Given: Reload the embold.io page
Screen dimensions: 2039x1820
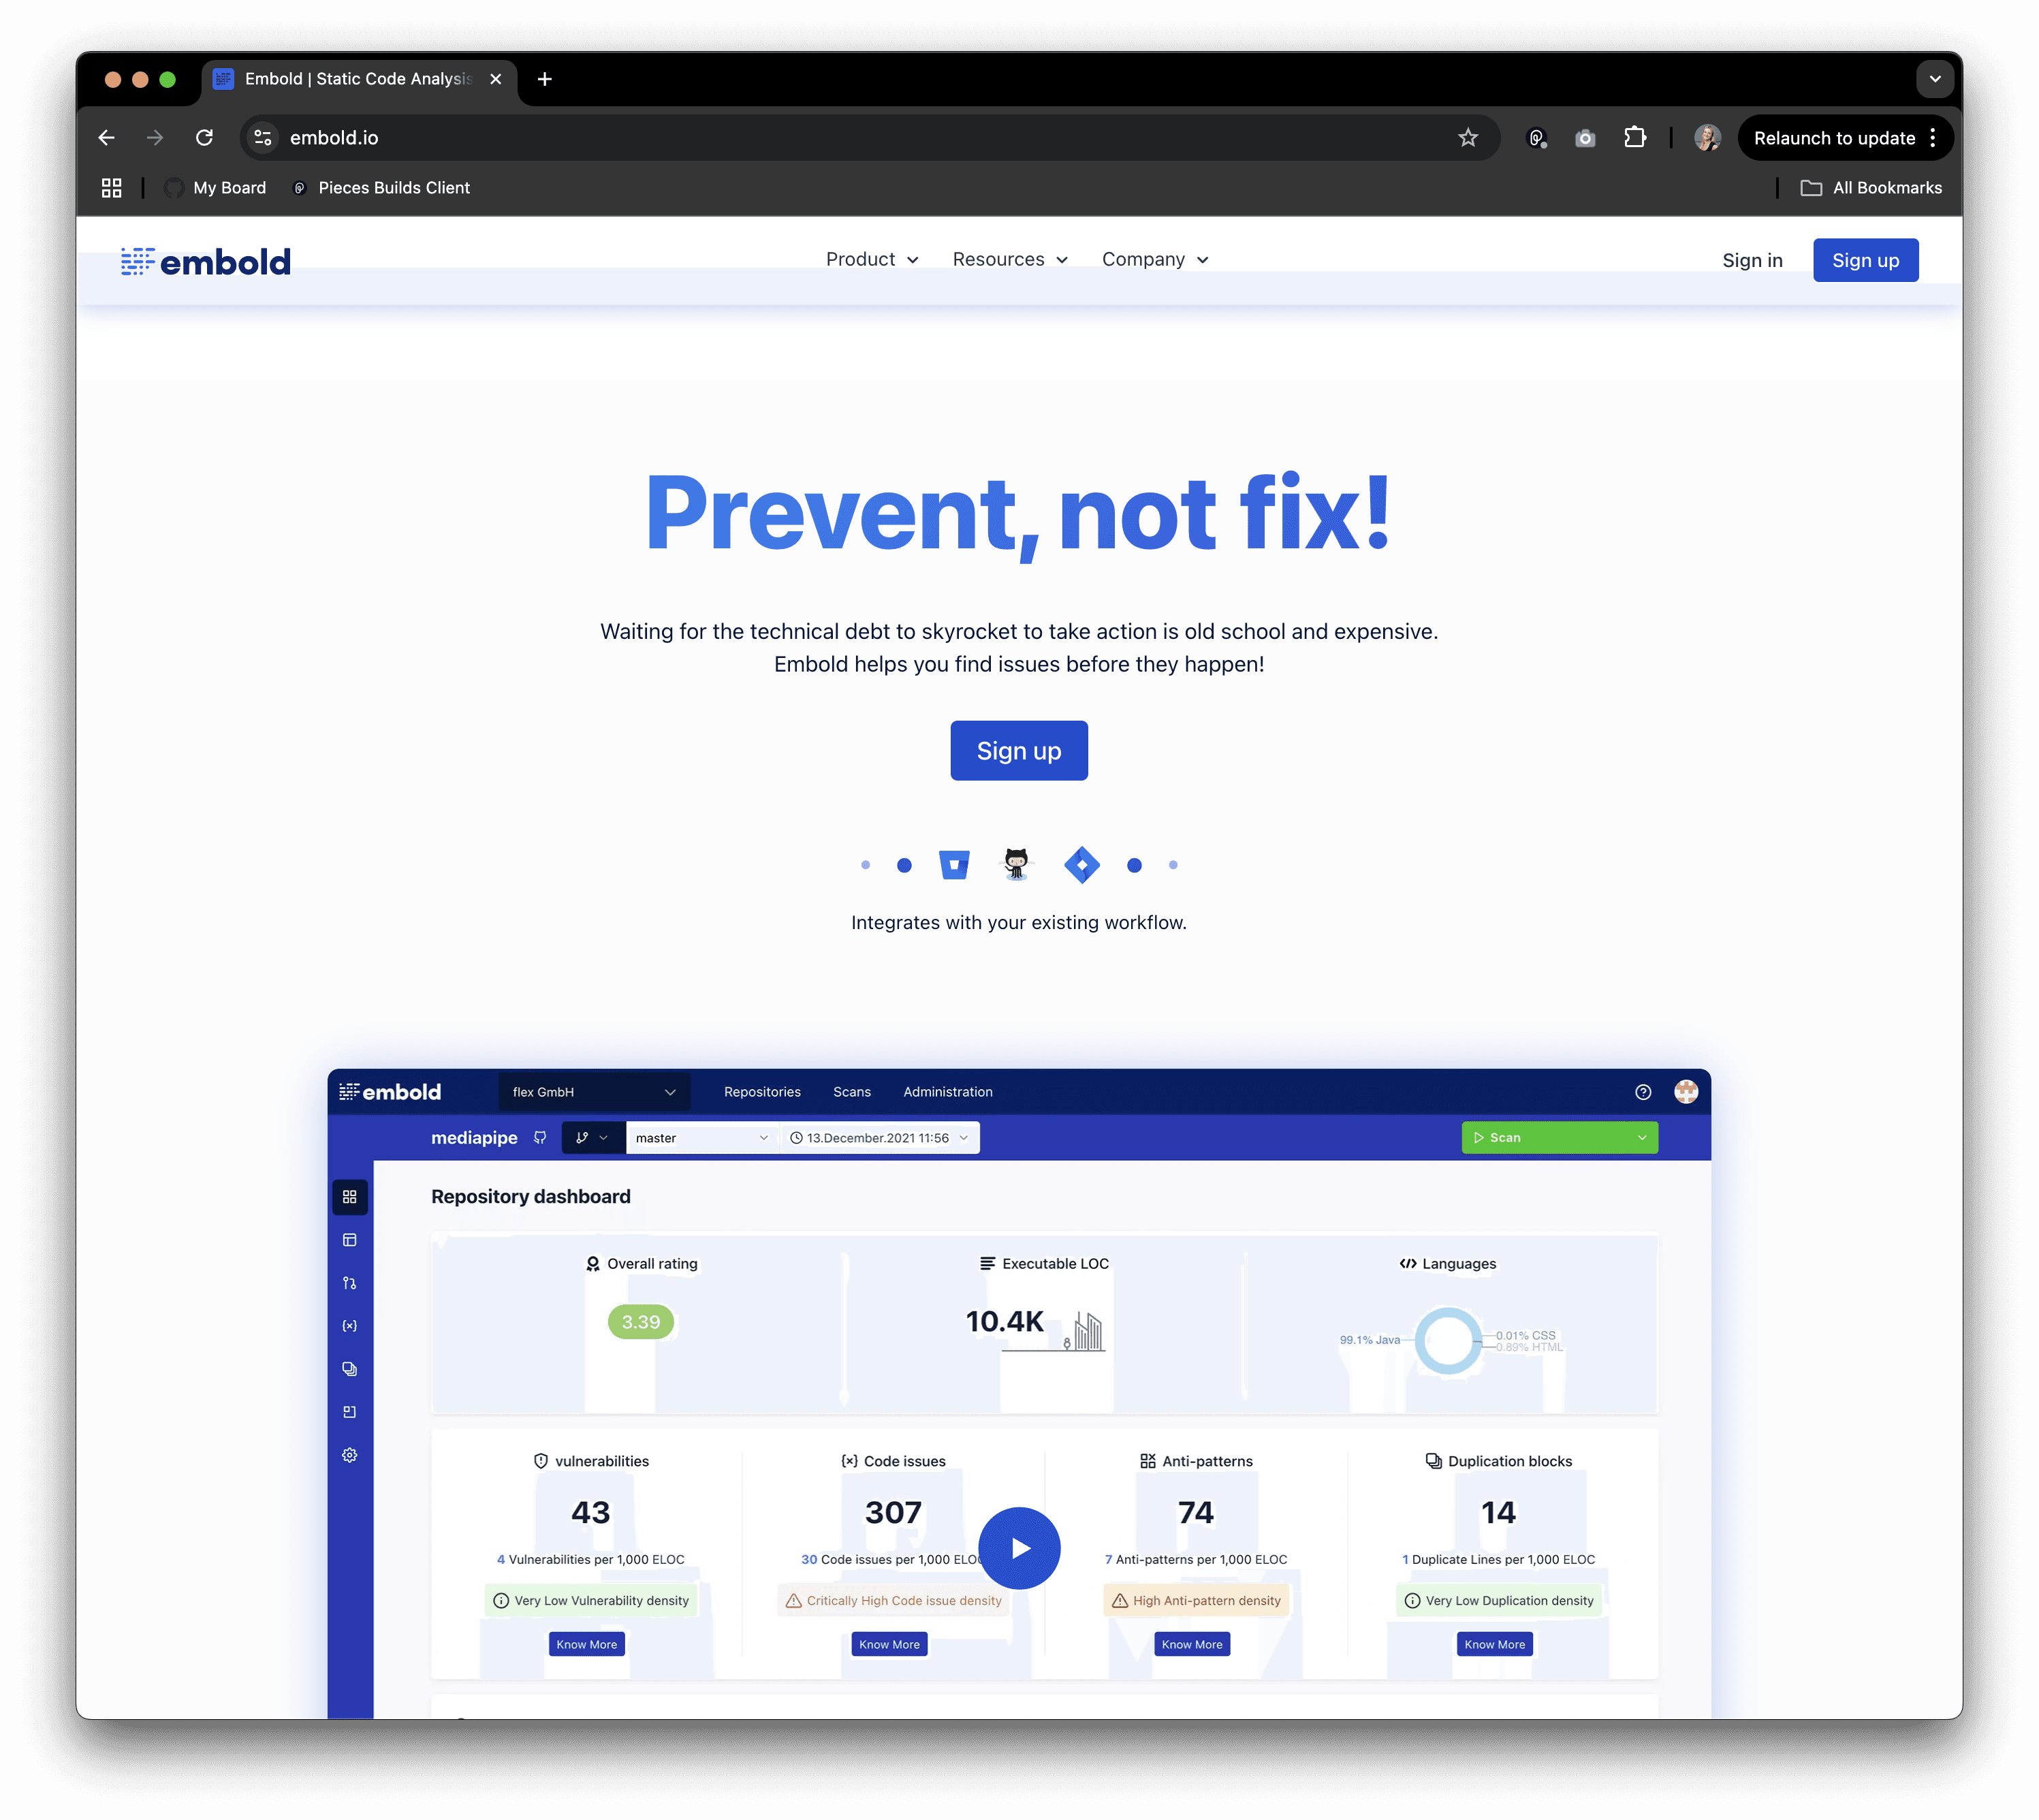Looking at the screenshot, I should [204, 138].
